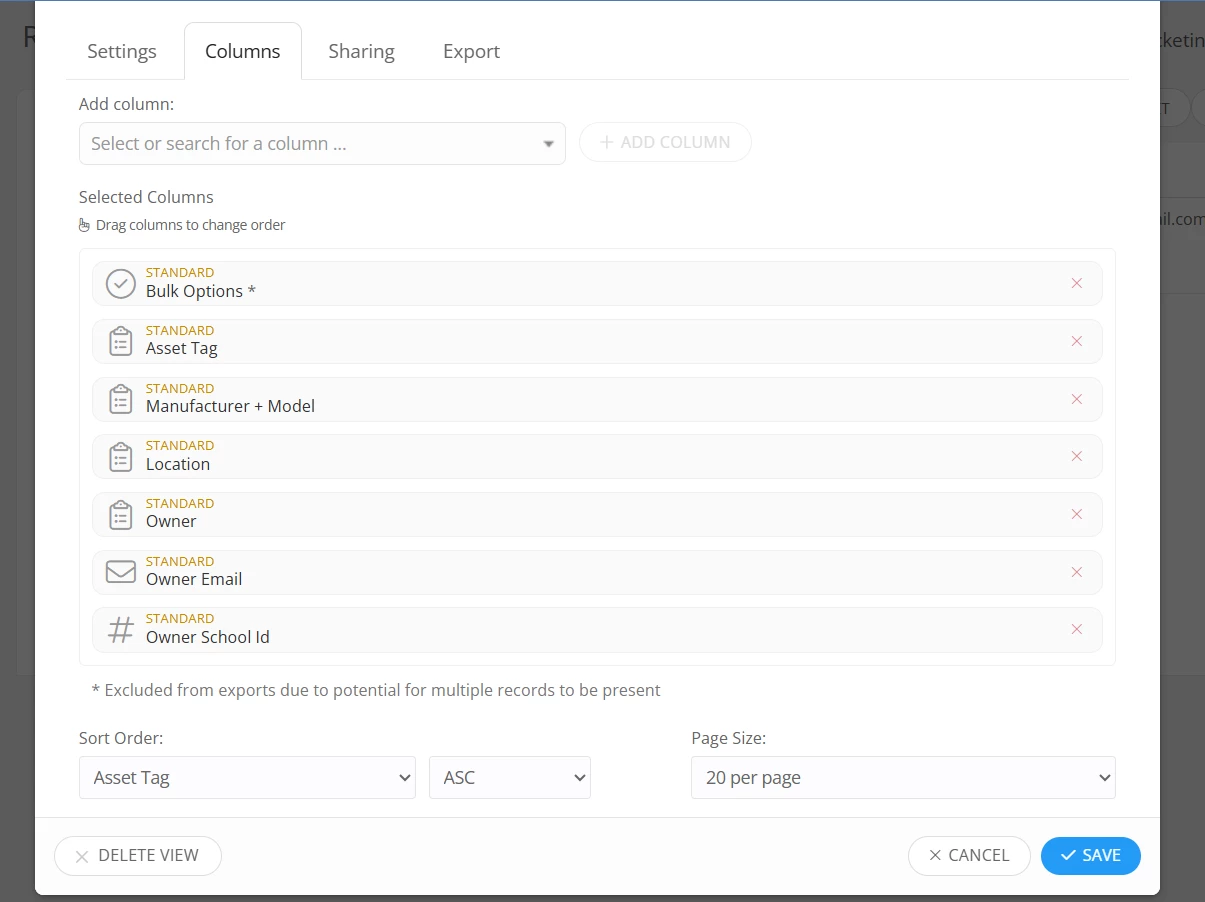
Task: Remove the Manufacturer + Model column
Action: tap(1077, 399)
